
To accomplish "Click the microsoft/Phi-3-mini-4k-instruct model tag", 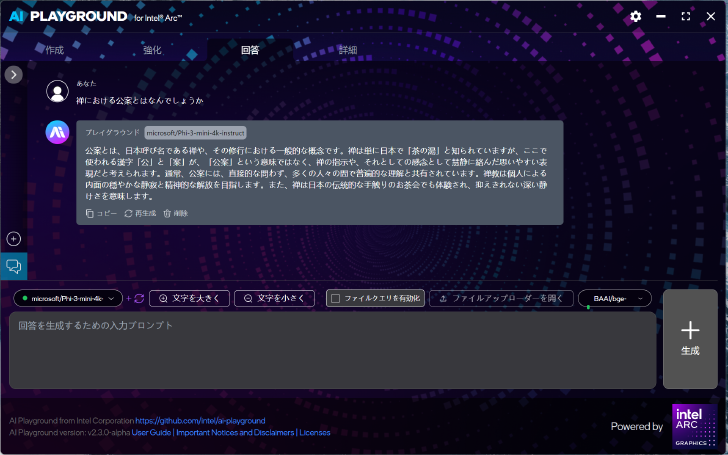I will (x=195, y=133).
